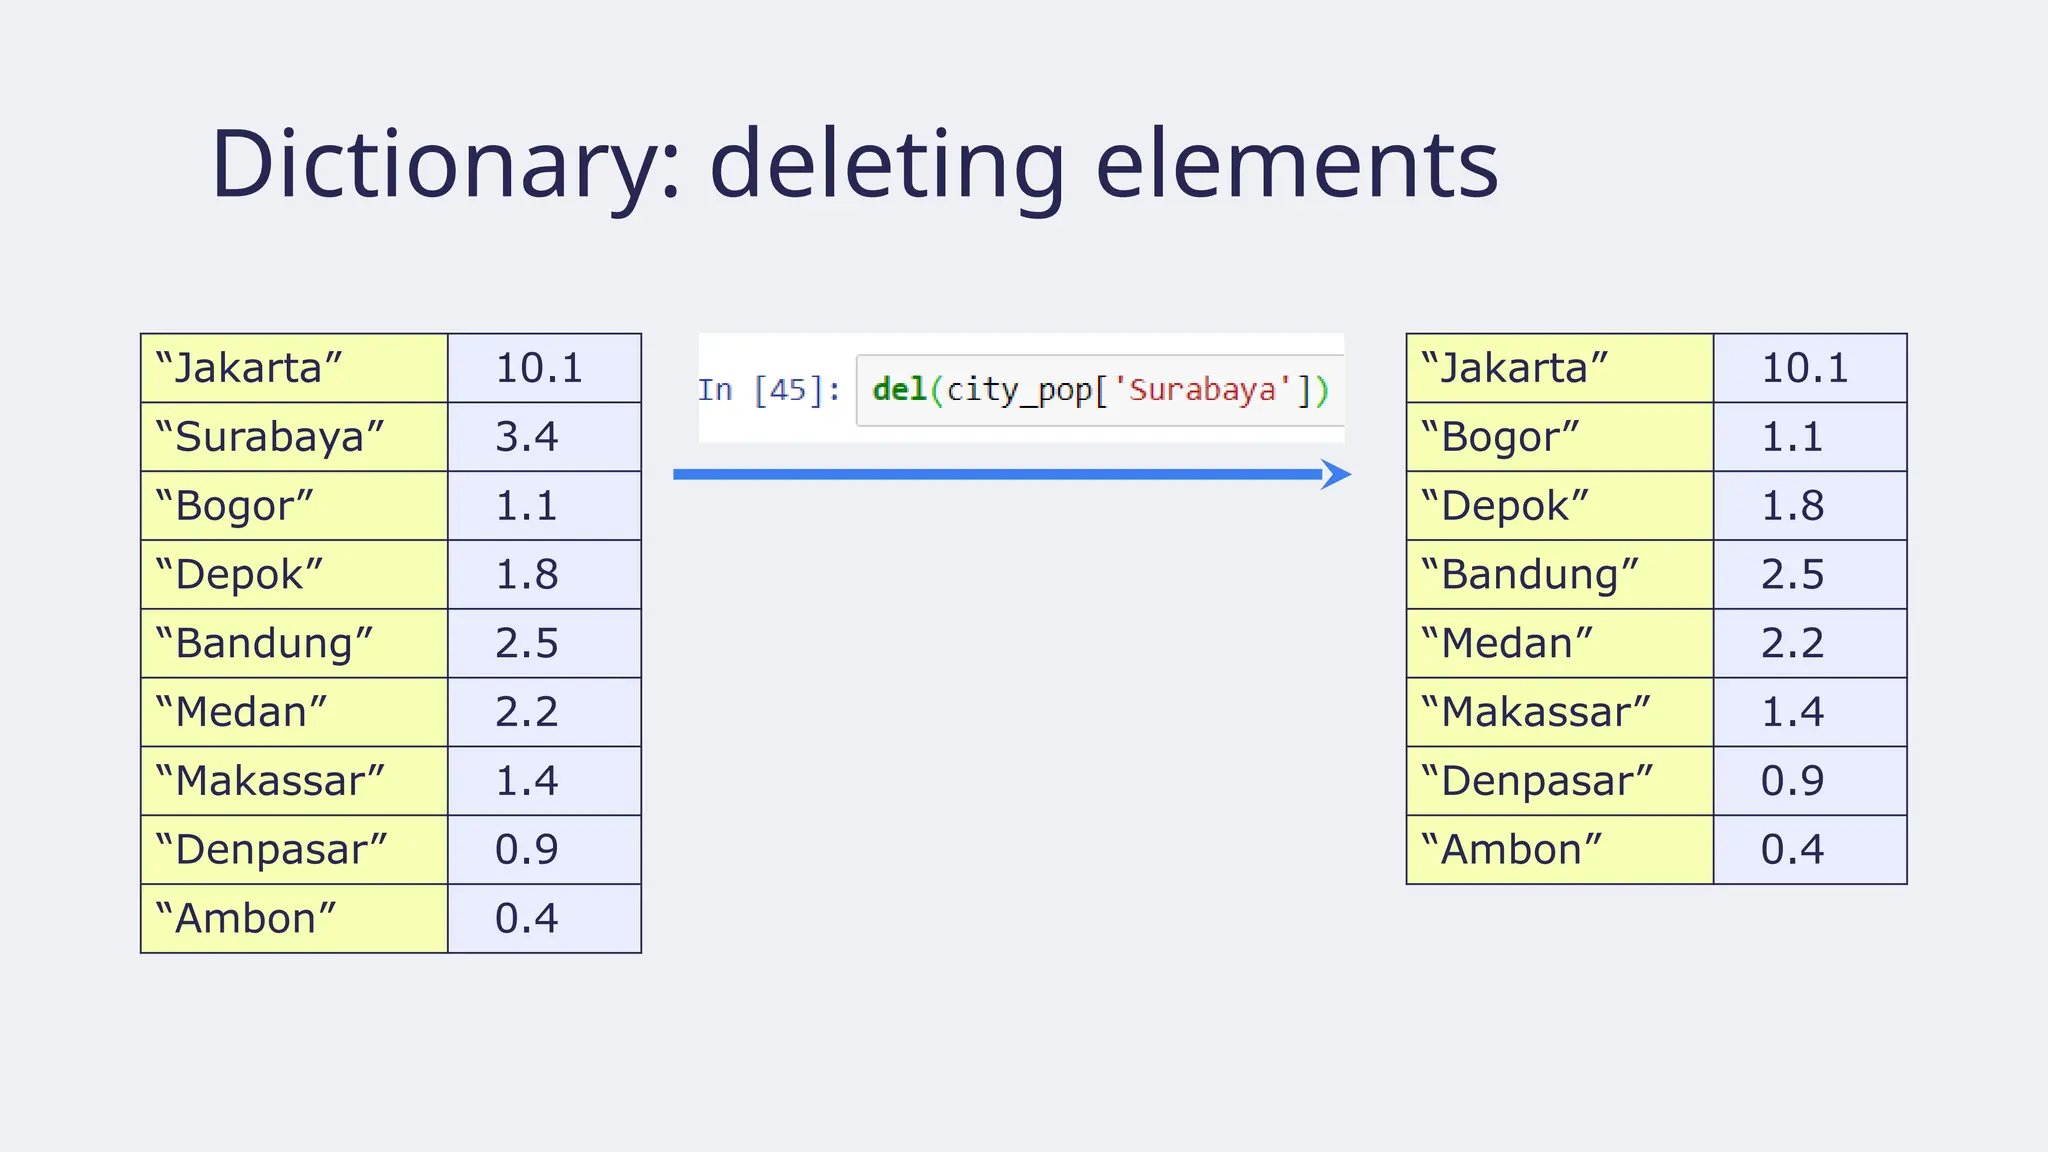2048x1152 pixels.
Task: Select "Bogor" in the right table
Action: (1560, 437)
